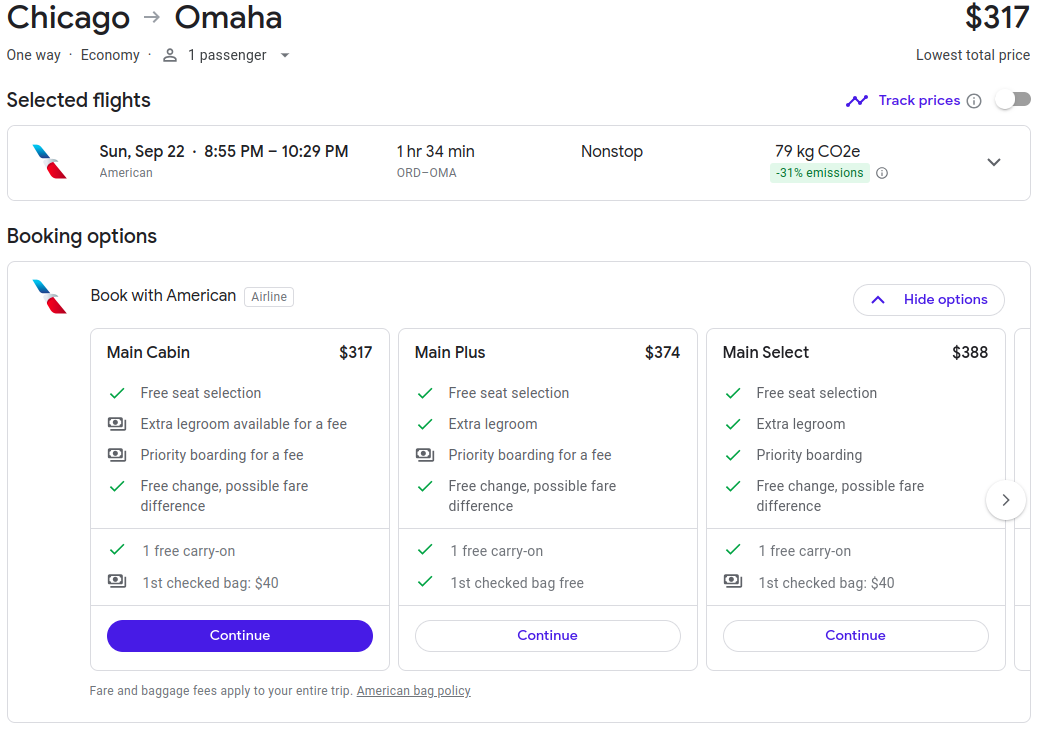This screenshot has width=1038, height=730.
Task: Click the info icon next to Track prices label
Action: tap(974, 101)
